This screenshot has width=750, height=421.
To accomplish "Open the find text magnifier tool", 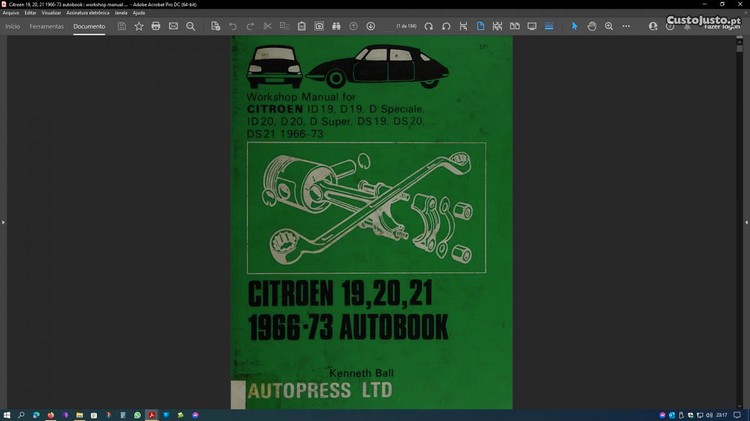I will (x=191, y=26).
